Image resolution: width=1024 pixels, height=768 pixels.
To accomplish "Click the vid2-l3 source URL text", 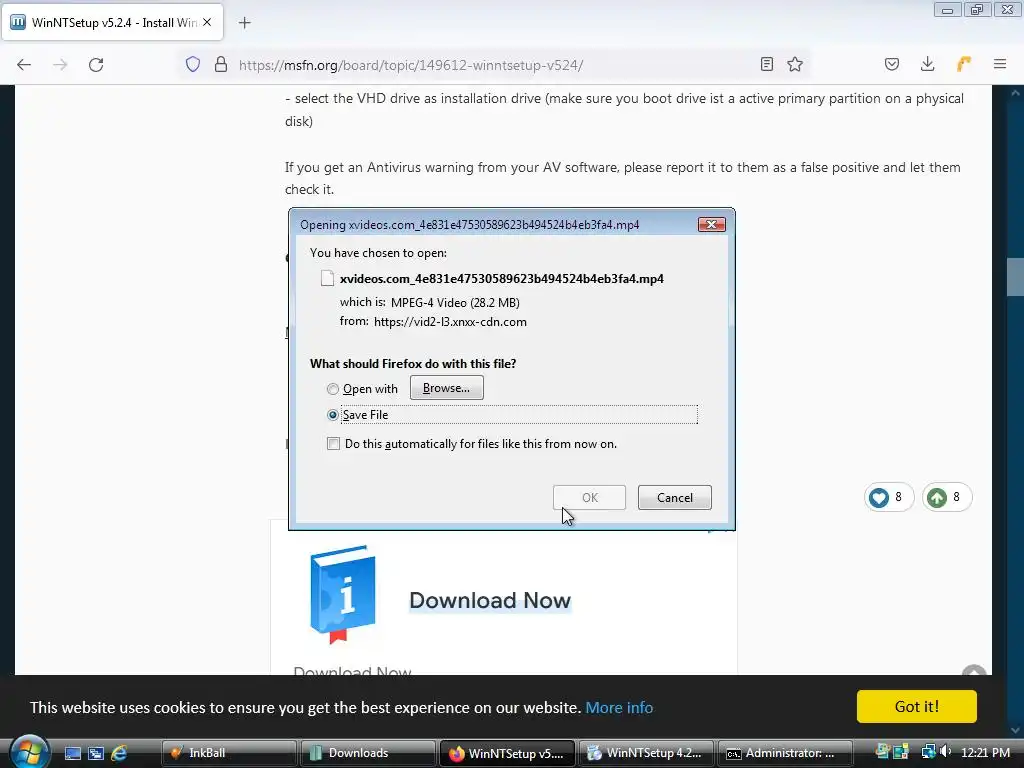I will click(x=450, y=322).
